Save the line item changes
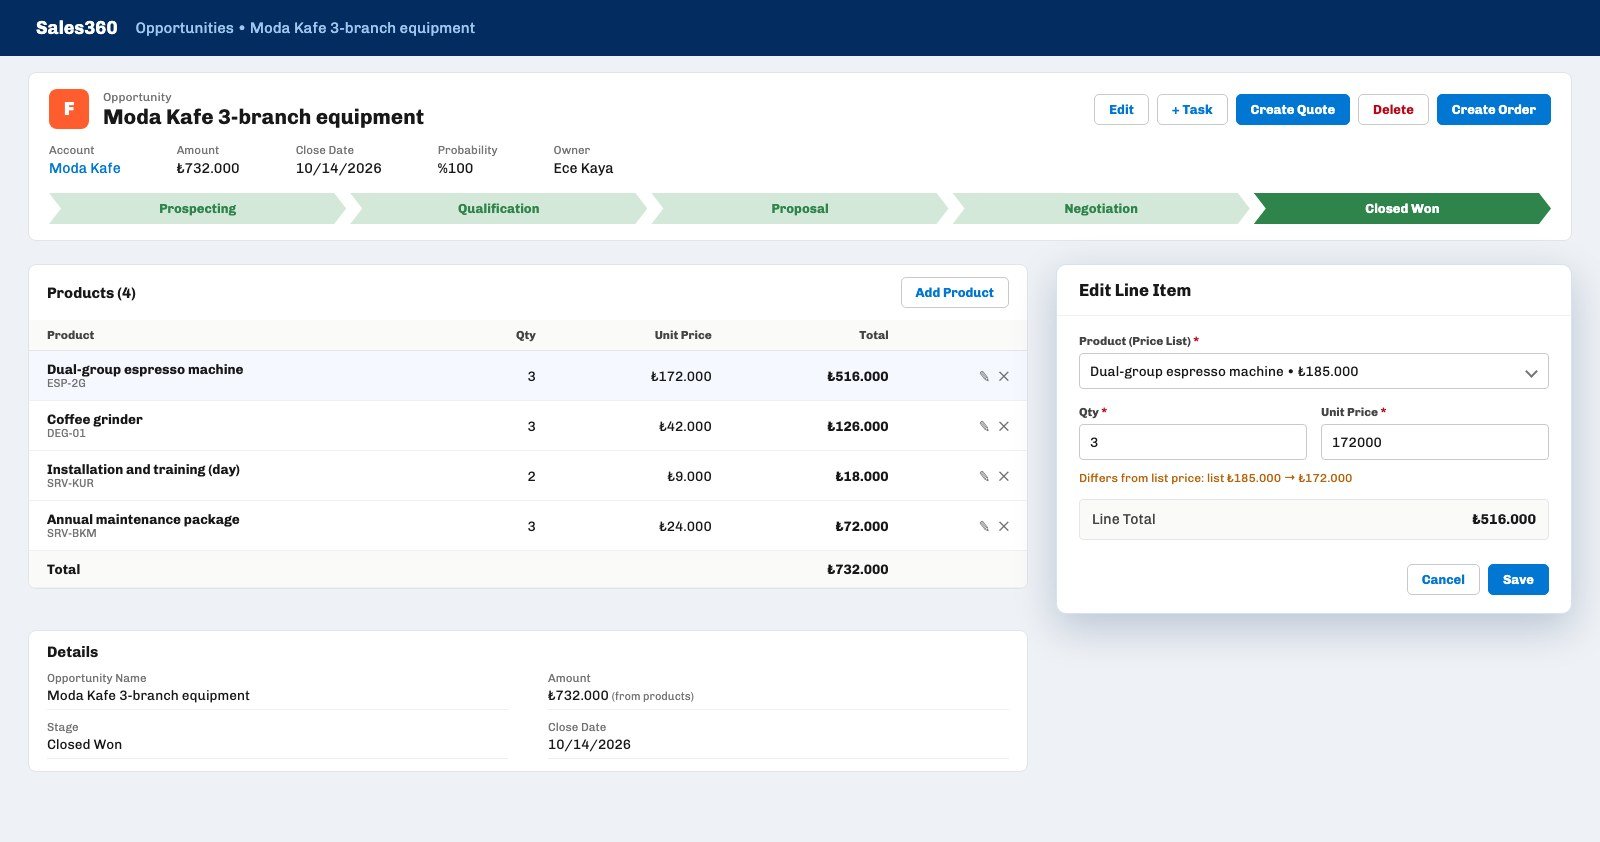 tap(1518, 579)
